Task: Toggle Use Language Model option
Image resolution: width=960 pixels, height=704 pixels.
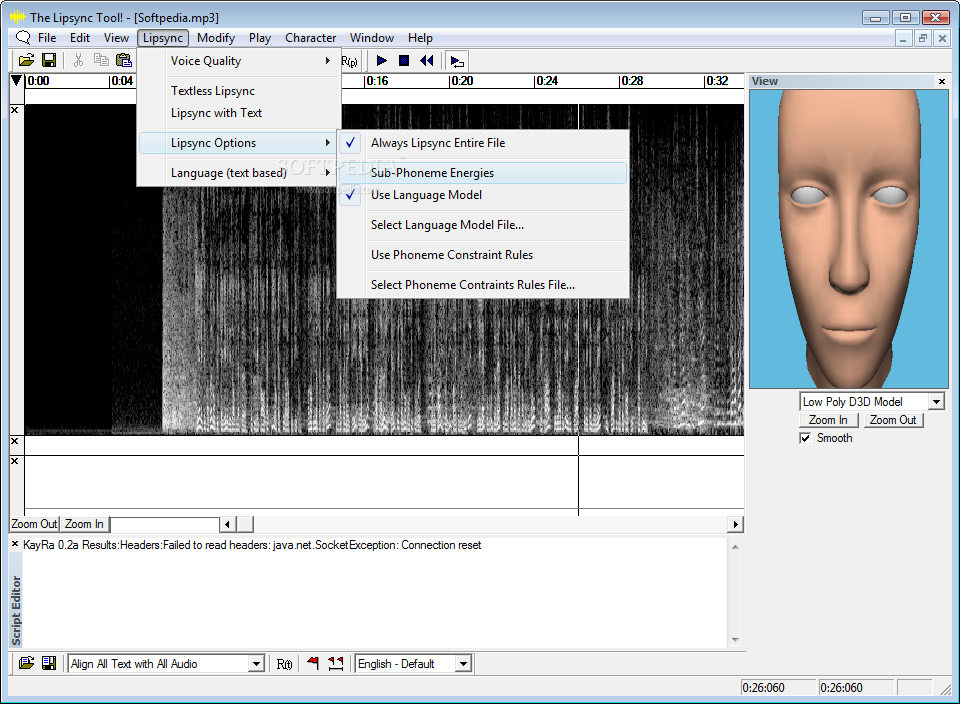Action: pyautogui.click(x=483, y=195)
